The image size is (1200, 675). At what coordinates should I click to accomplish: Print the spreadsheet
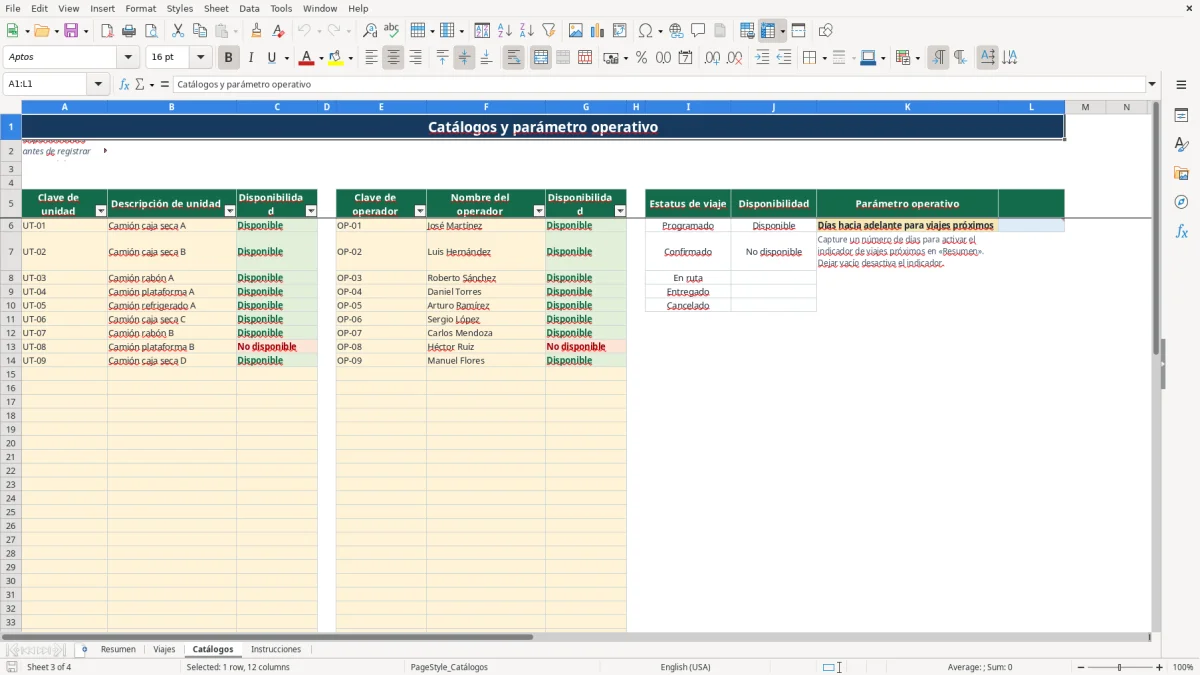[x=129, y=31]
